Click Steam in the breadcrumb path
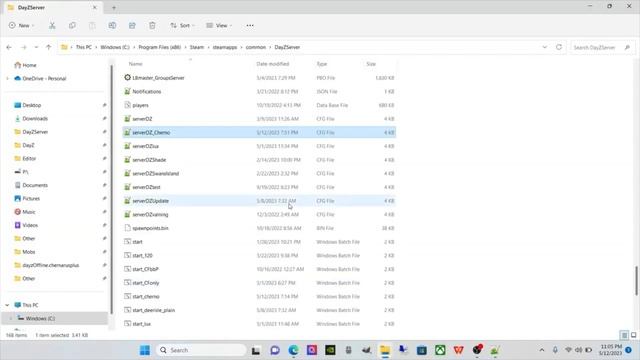Image resolution: width=640 pixels, height=360 pixels. click(x=197, y=47)
